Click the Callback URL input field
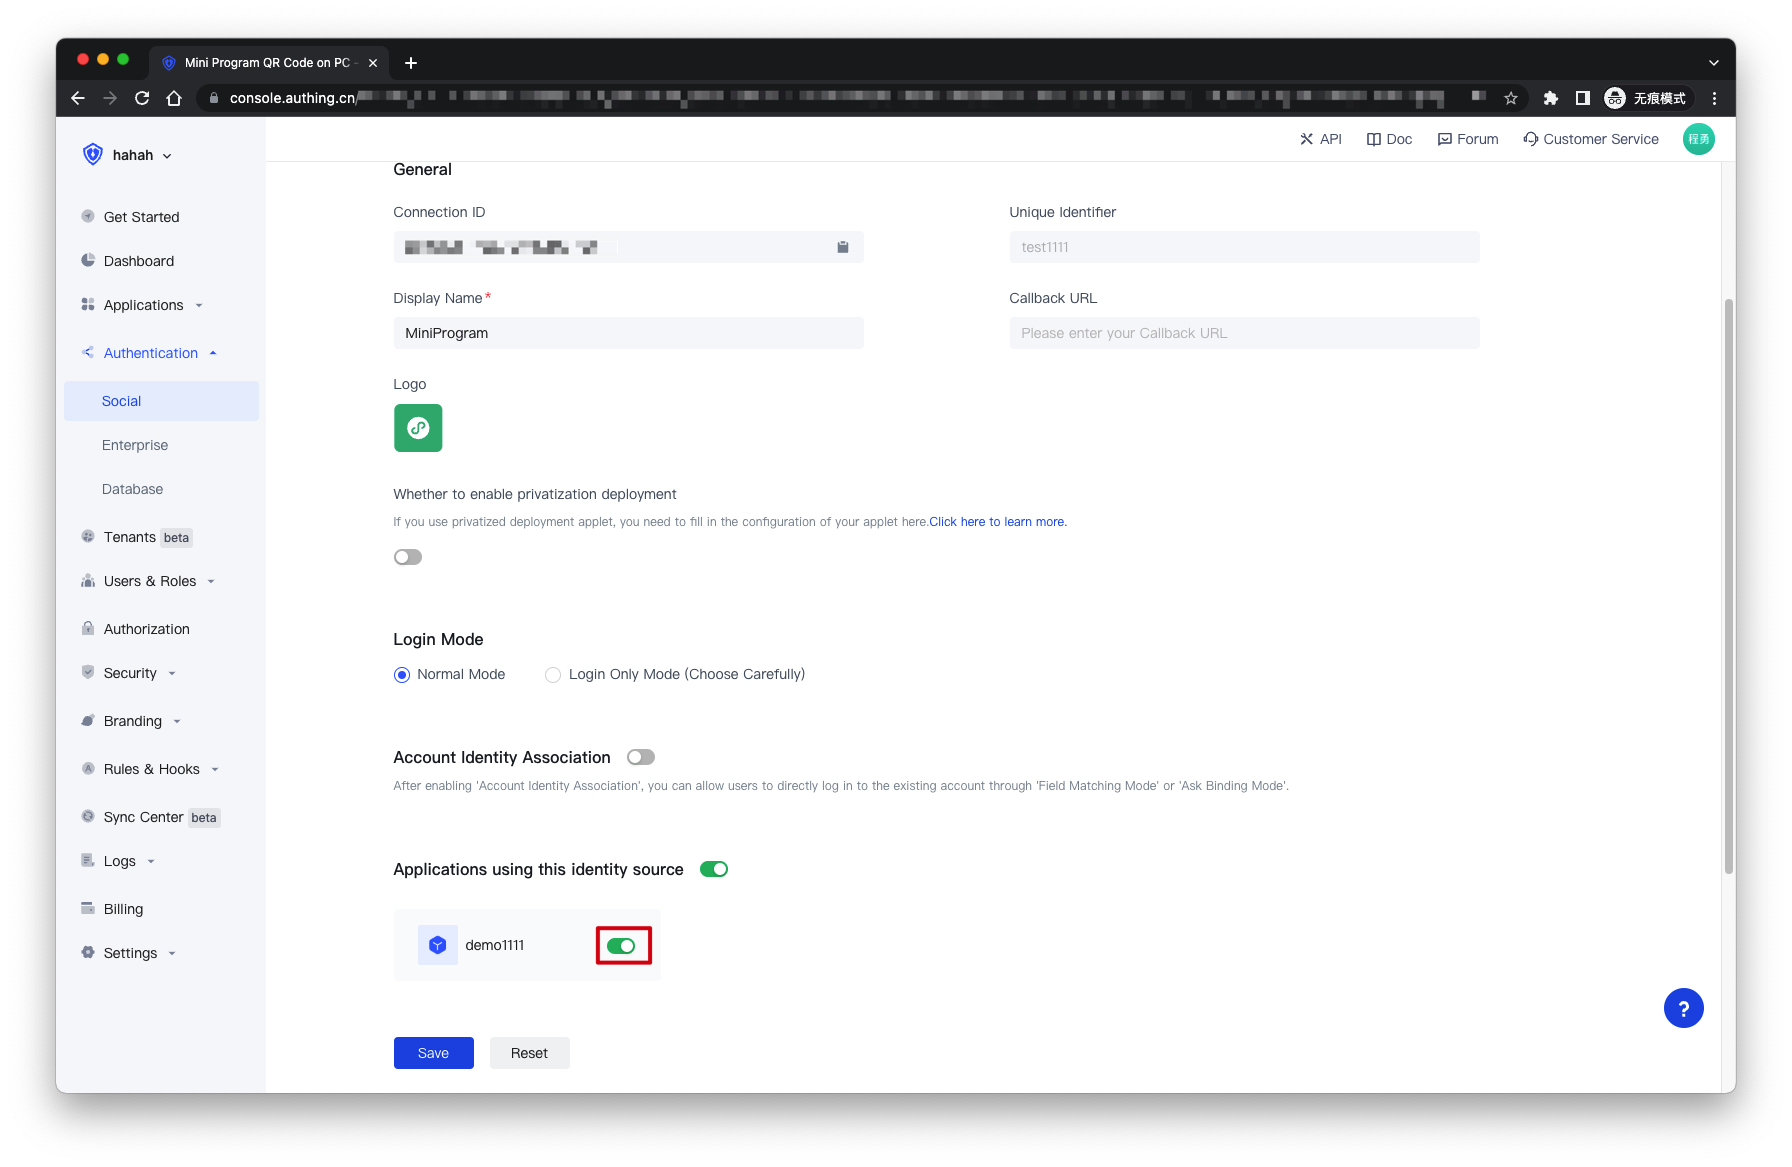This screenshot has height=1167, width=1792. click(1243, 333)
